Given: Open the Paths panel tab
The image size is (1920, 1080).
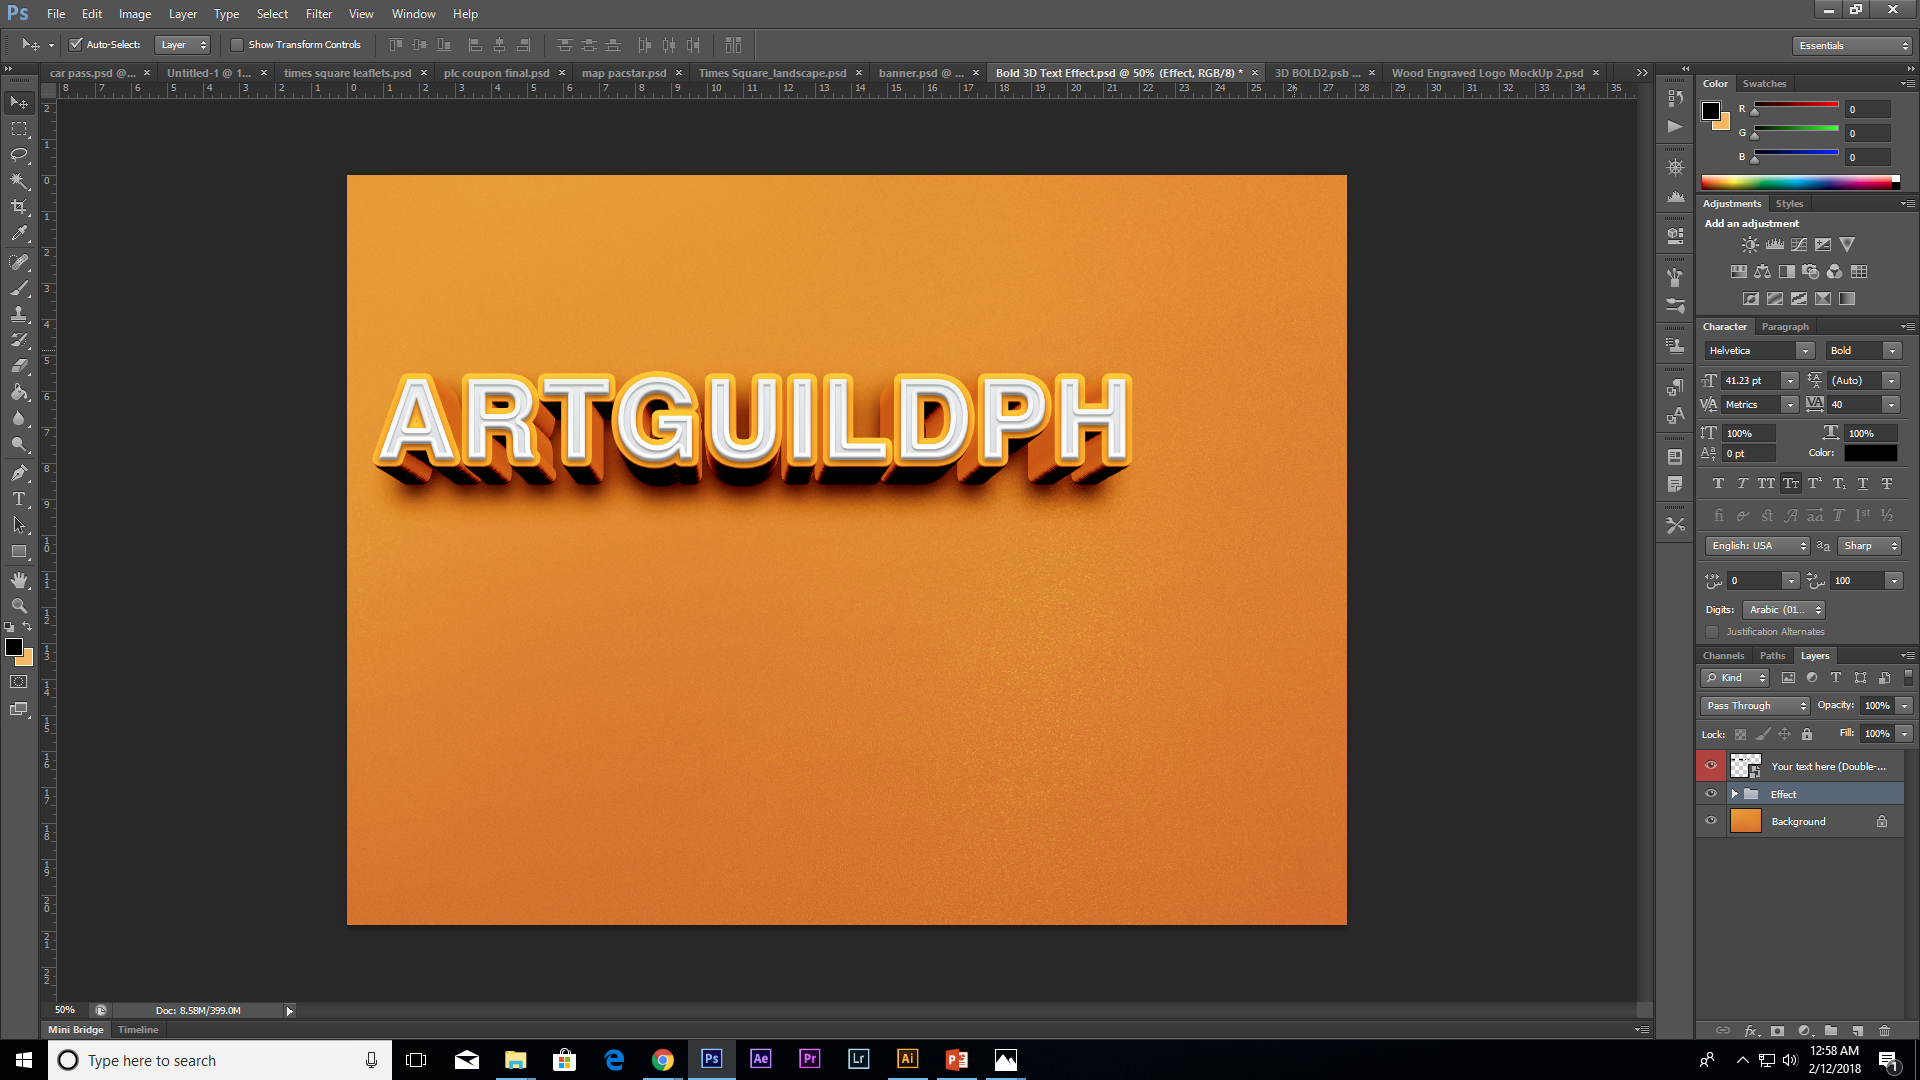Looking at the screenshot, I should pyautogui.click(x=1772, y=656).
